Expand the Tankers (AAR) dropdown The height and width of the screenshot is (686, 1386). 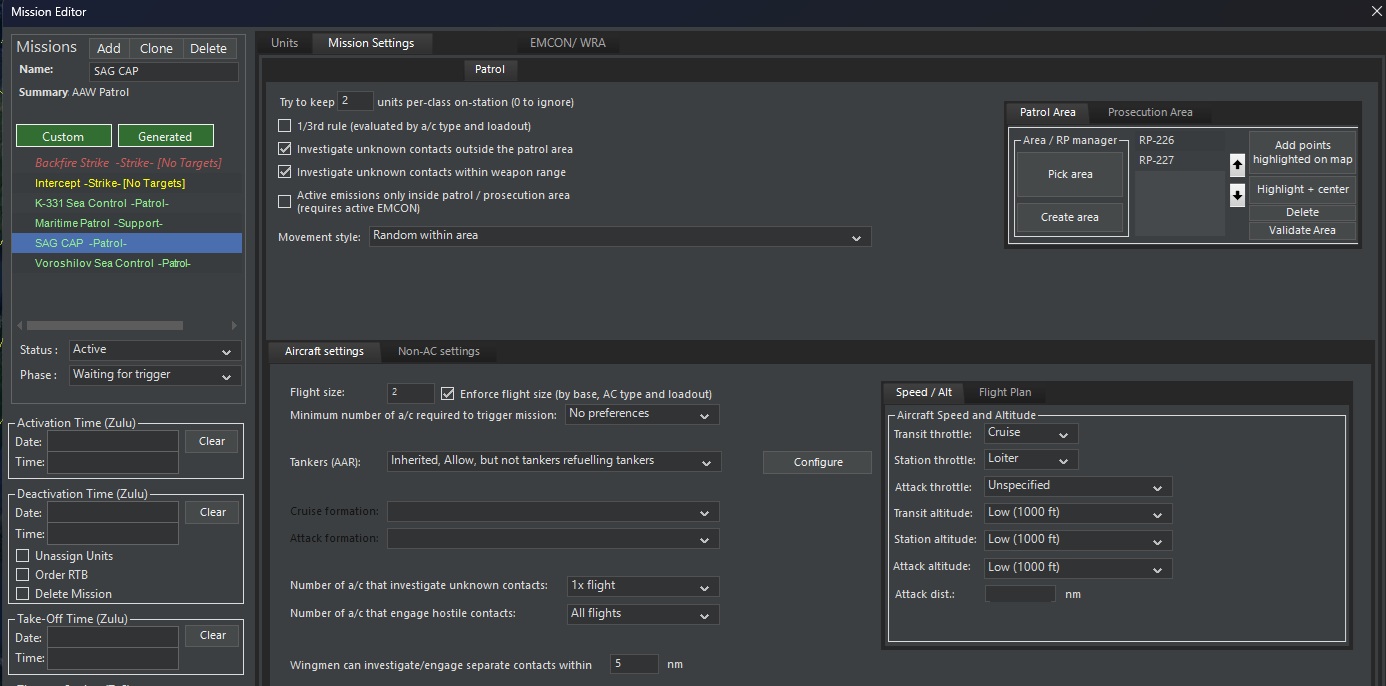point(552,462)
